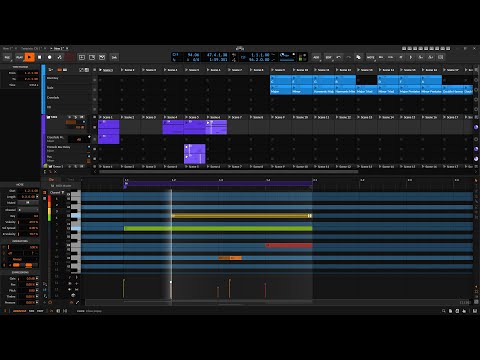480x360 pixels.
Task: Click the duplicate/copy icon next to Redo
Action: 359,57
